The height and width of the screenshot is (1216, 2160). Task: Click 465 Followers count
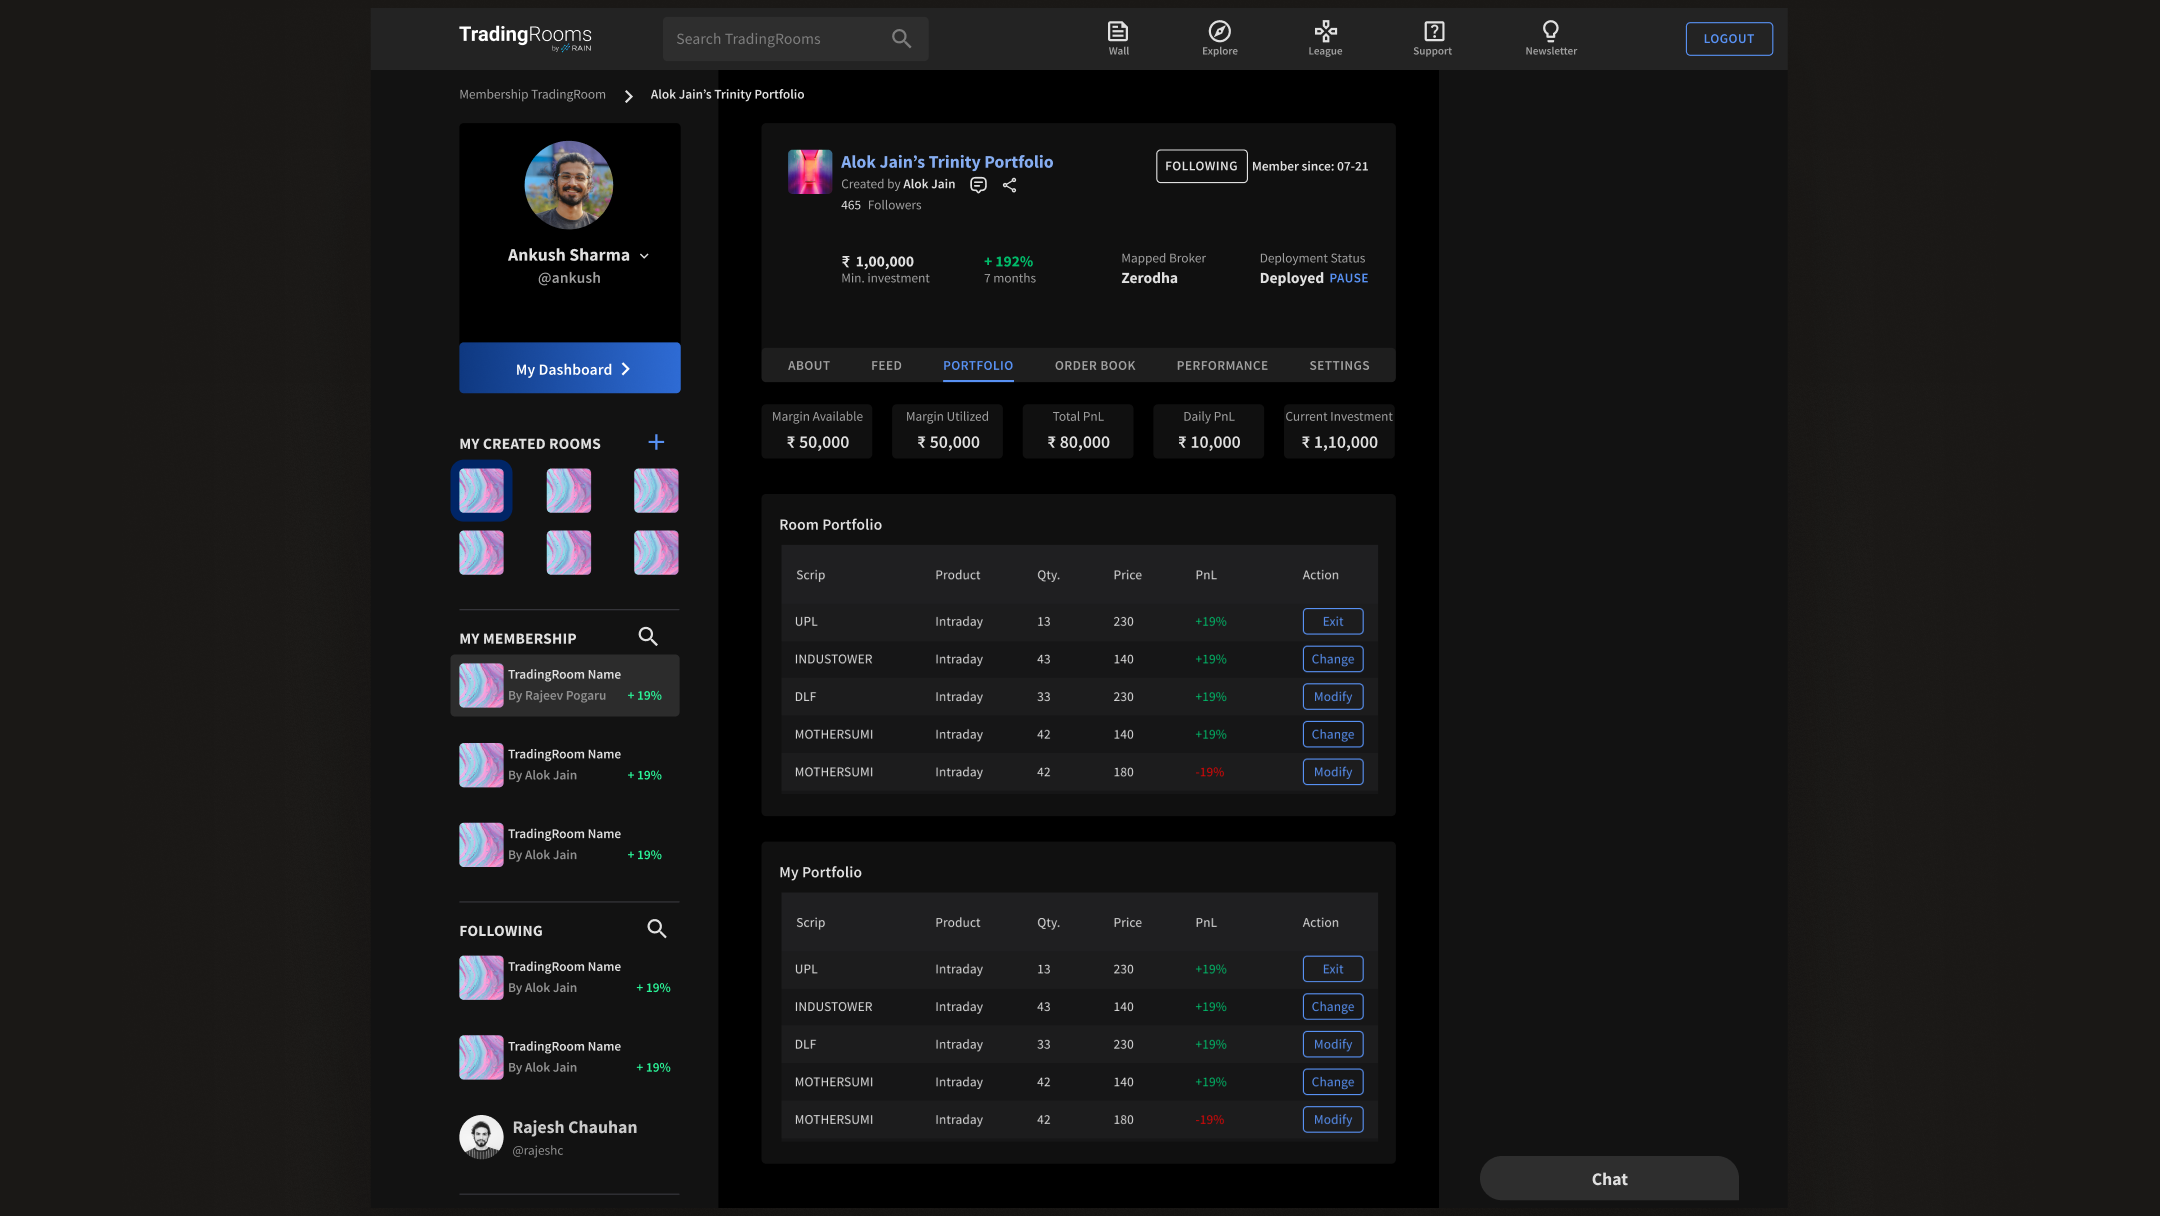[881, 206]
